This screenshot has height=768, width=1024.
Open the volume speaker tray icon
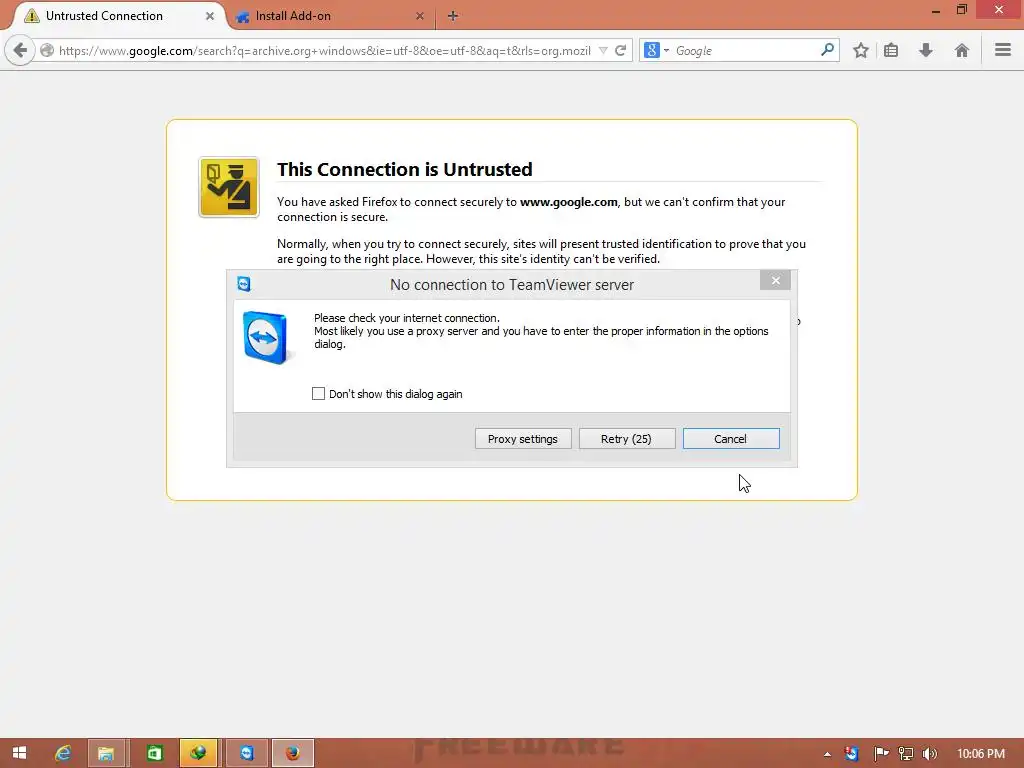click(929, 754)
